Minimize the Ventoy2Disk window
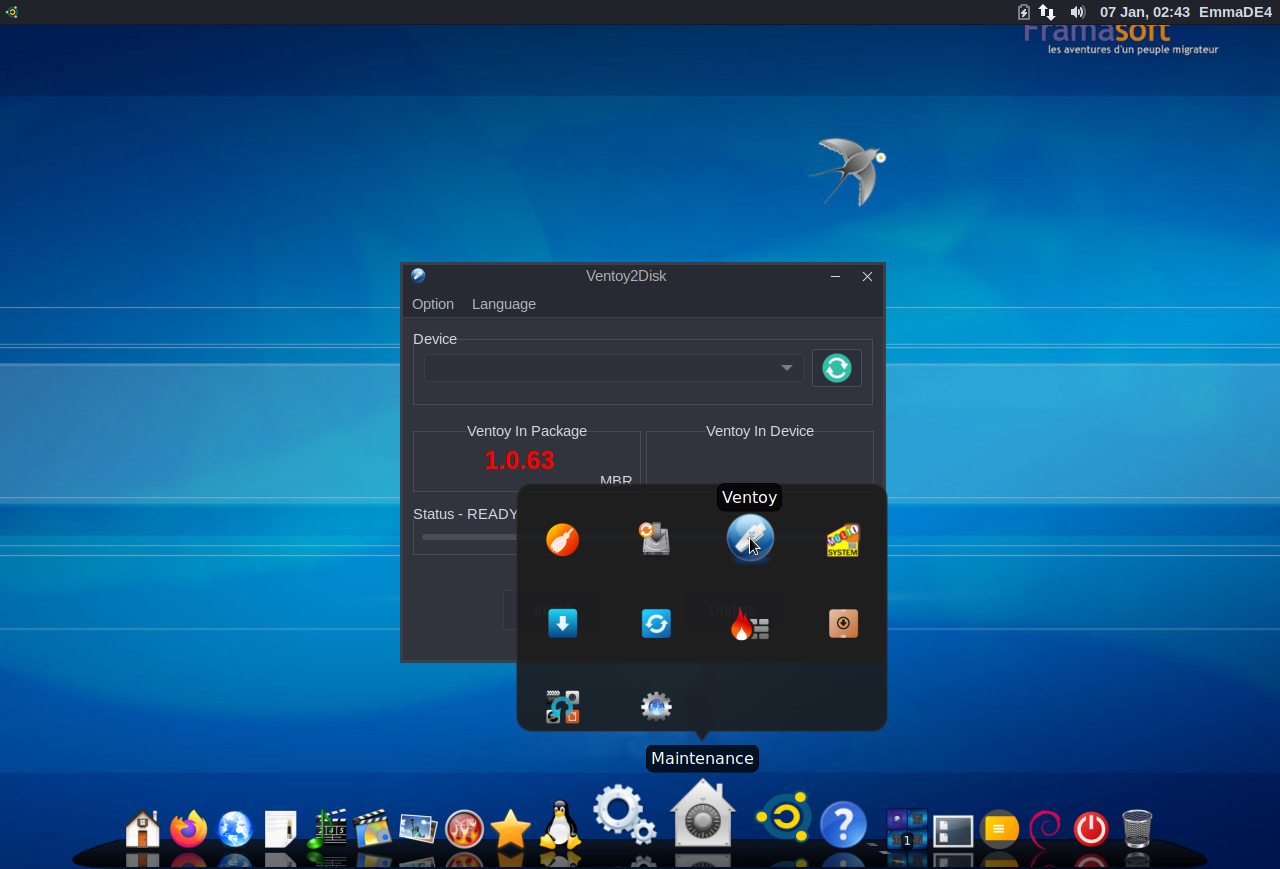 [835, 277]
